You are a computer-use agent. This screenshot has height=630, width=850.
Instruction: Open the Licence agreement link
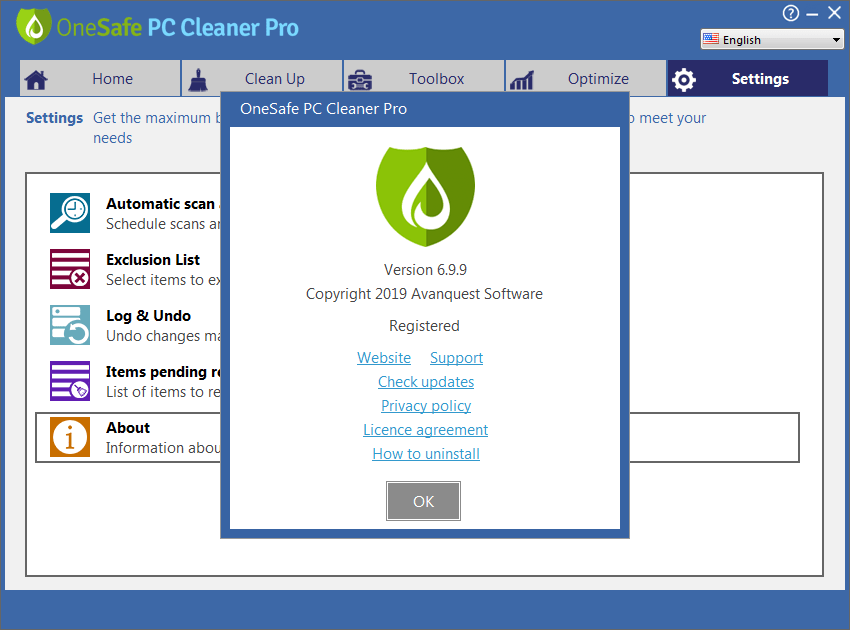pos(426,430)
